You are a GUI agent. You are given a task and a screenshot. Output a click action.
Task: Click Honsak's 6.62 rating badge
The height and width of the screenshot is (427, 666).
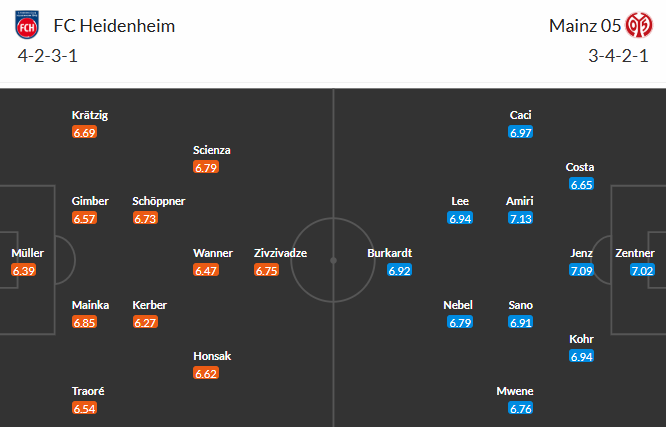click(206, 374)
